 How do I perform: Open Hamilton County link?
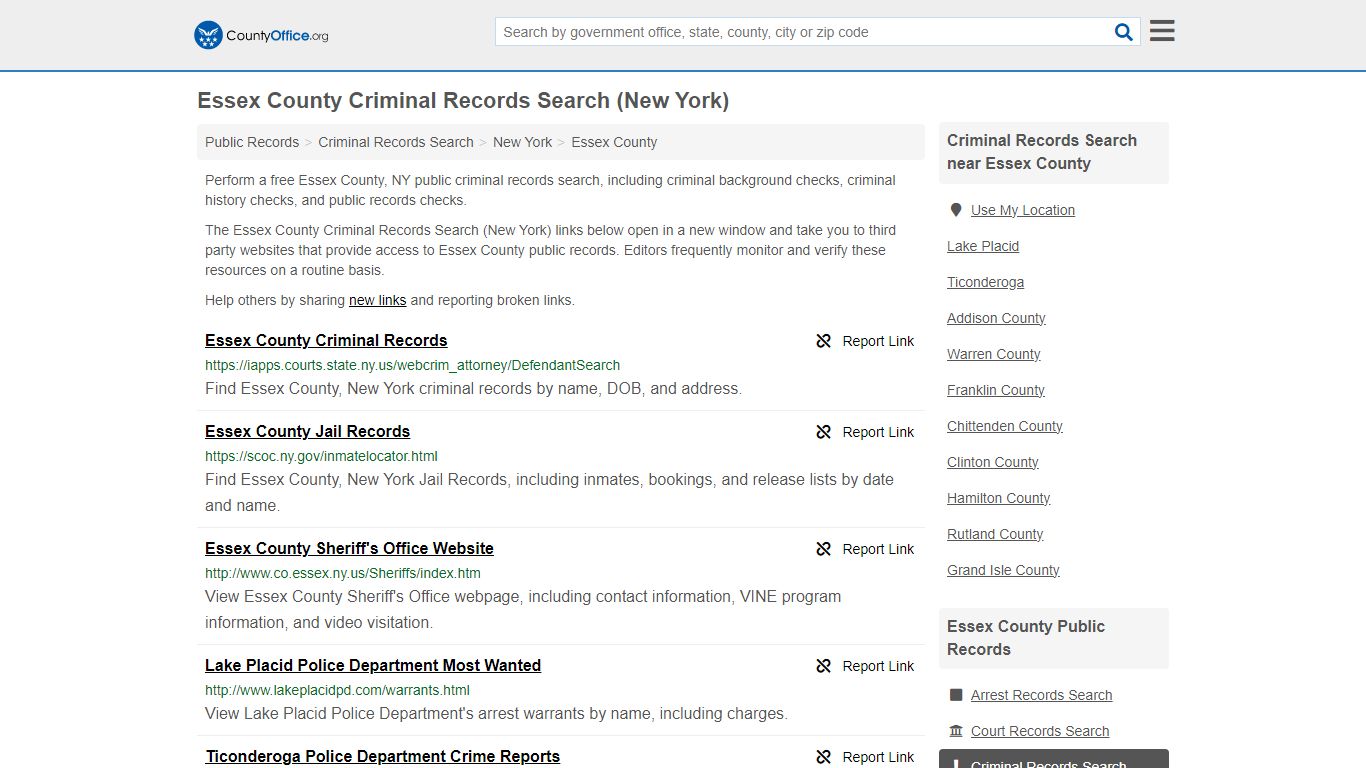(998, 498)
